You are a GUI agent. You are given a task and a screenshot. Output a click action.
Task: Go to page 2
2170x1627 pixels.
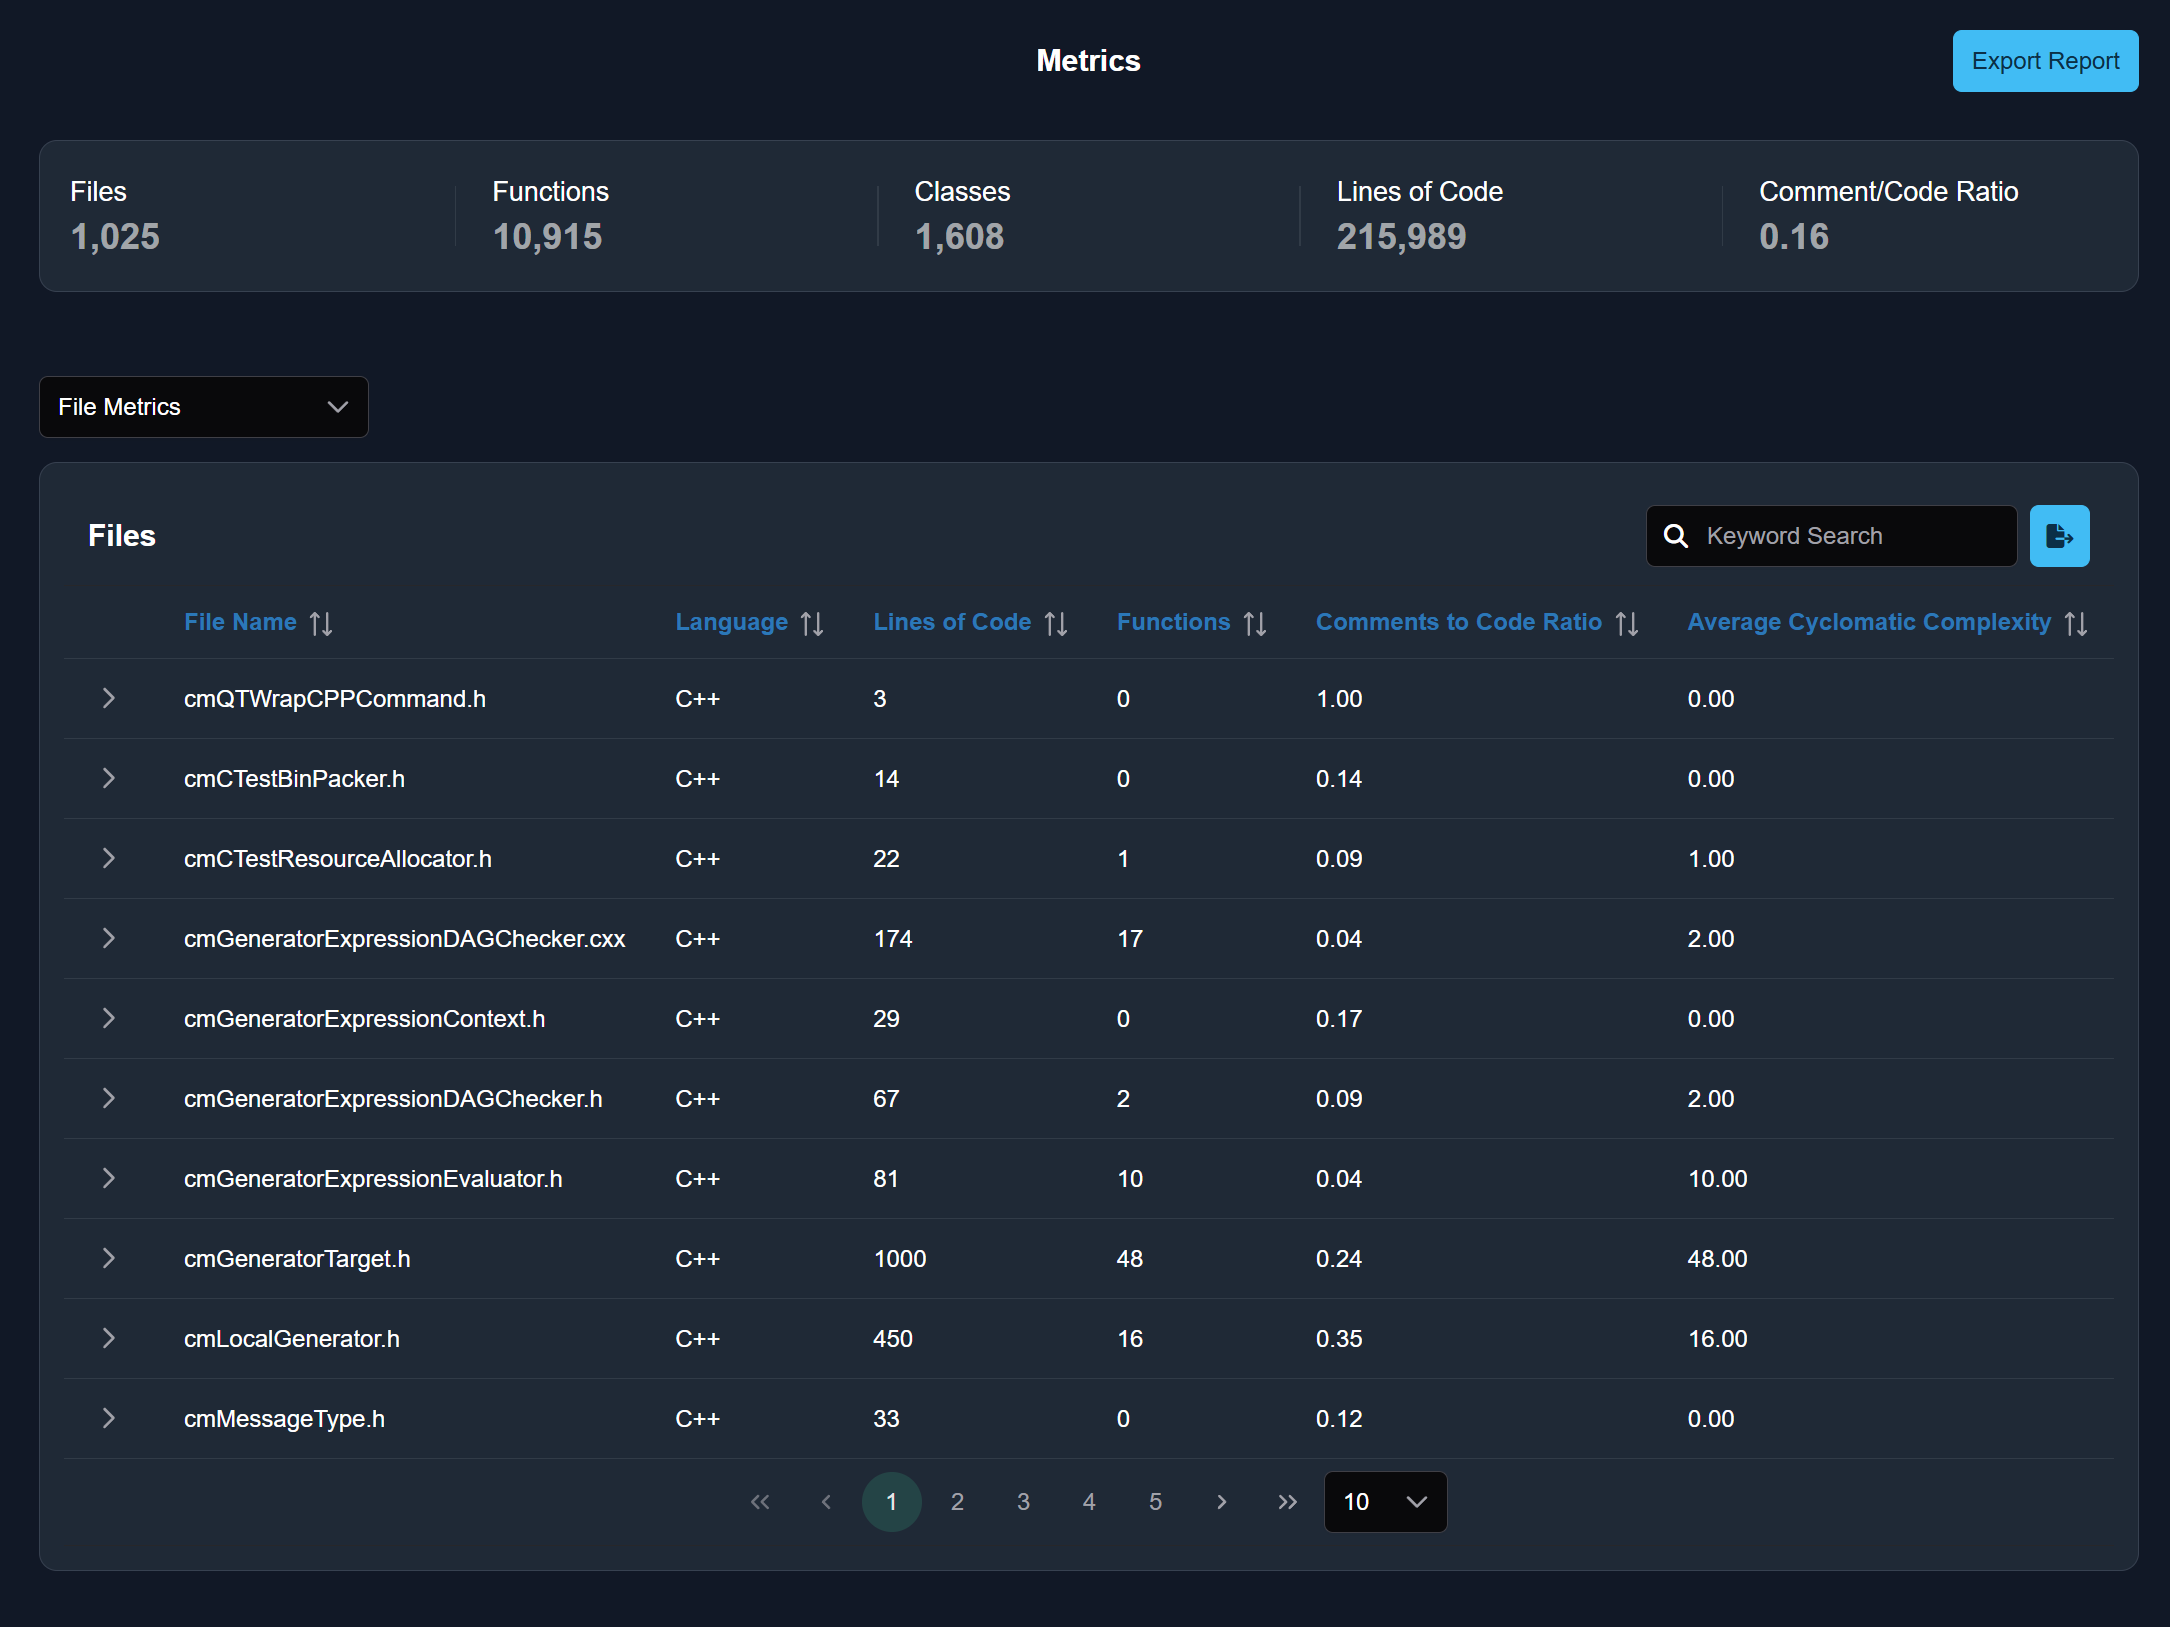click(x=957, y=1502)
